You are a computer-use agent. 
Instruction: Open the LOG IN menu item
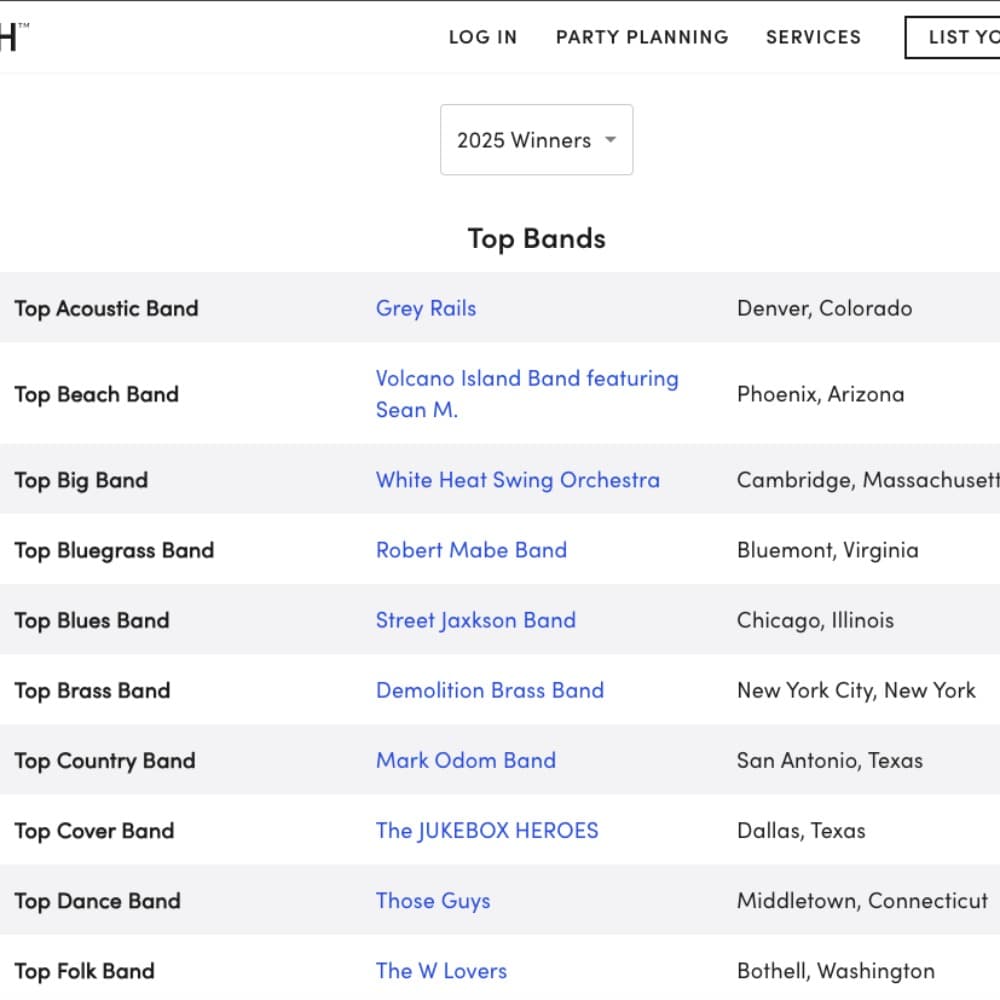(482, 37)
